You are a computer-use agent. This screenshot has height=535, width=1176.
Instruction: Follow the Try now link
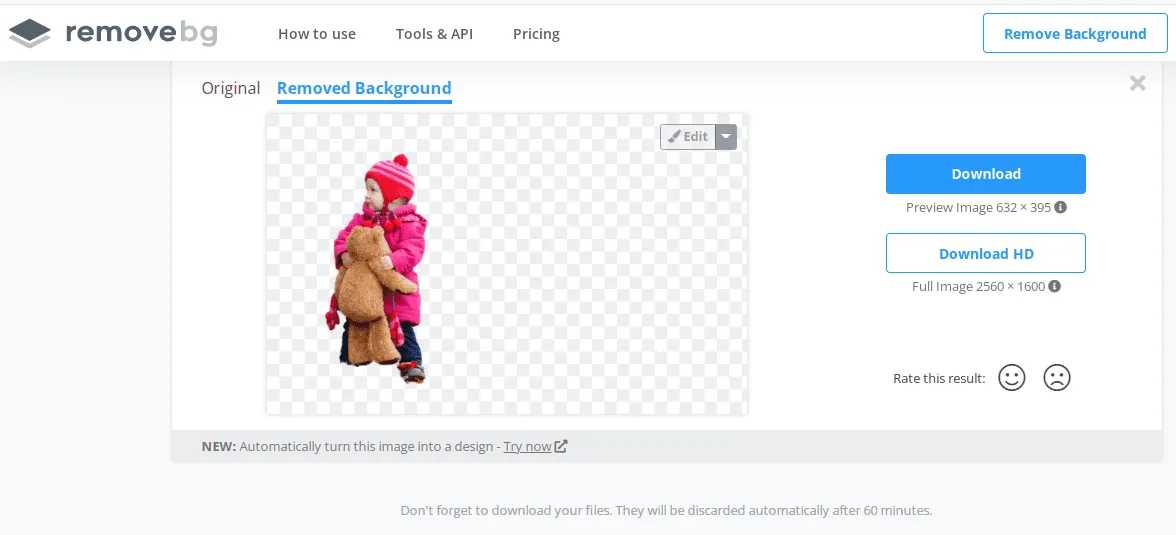(x=527, y=446)
